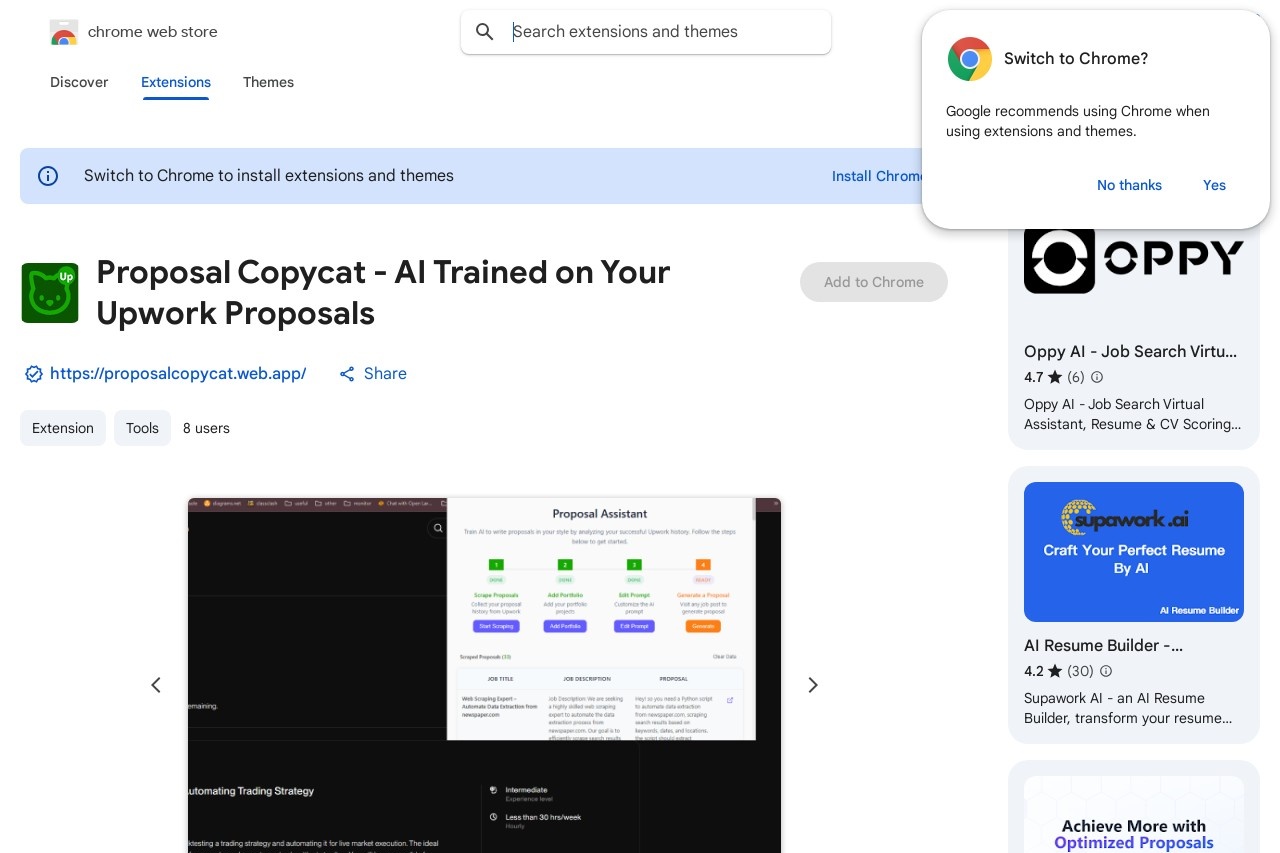
Task: Open the Discover tab
Action: (x=79, y=82)
